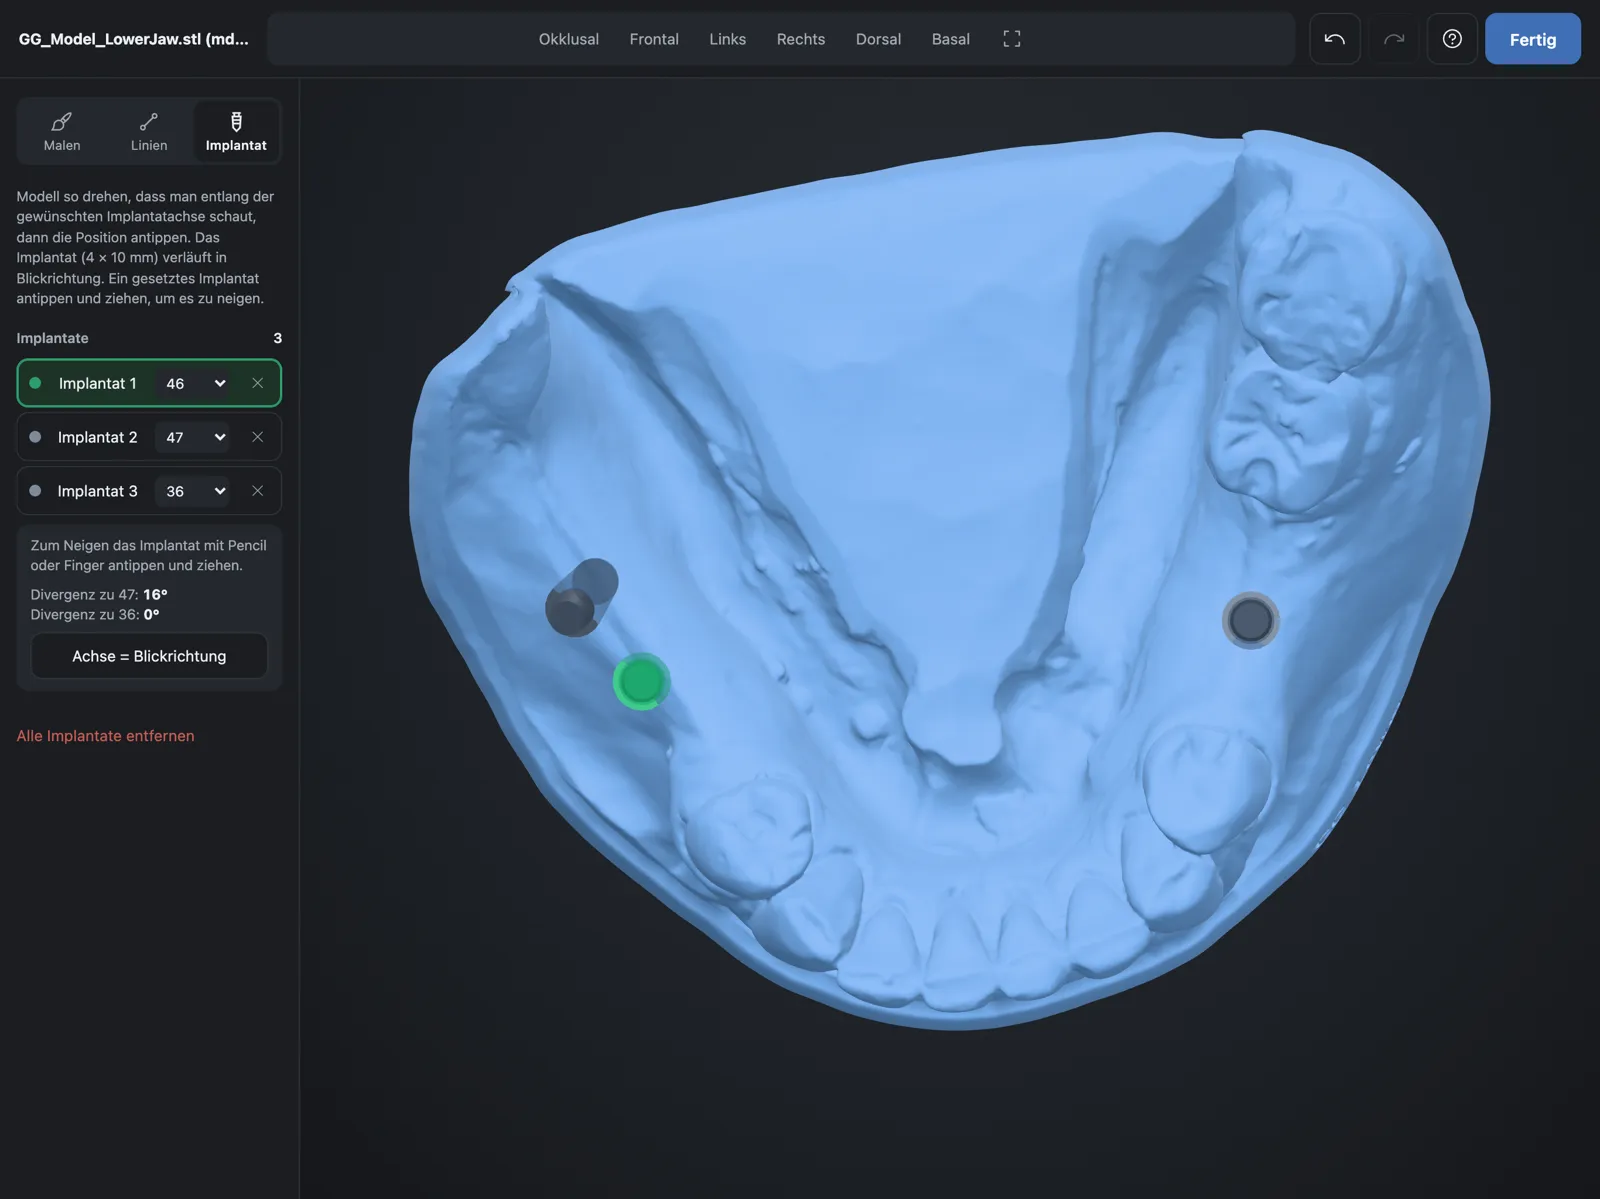Open tooth number dropdown for Implantat 1
The image size is (1600, 1199).
point(195,383)
